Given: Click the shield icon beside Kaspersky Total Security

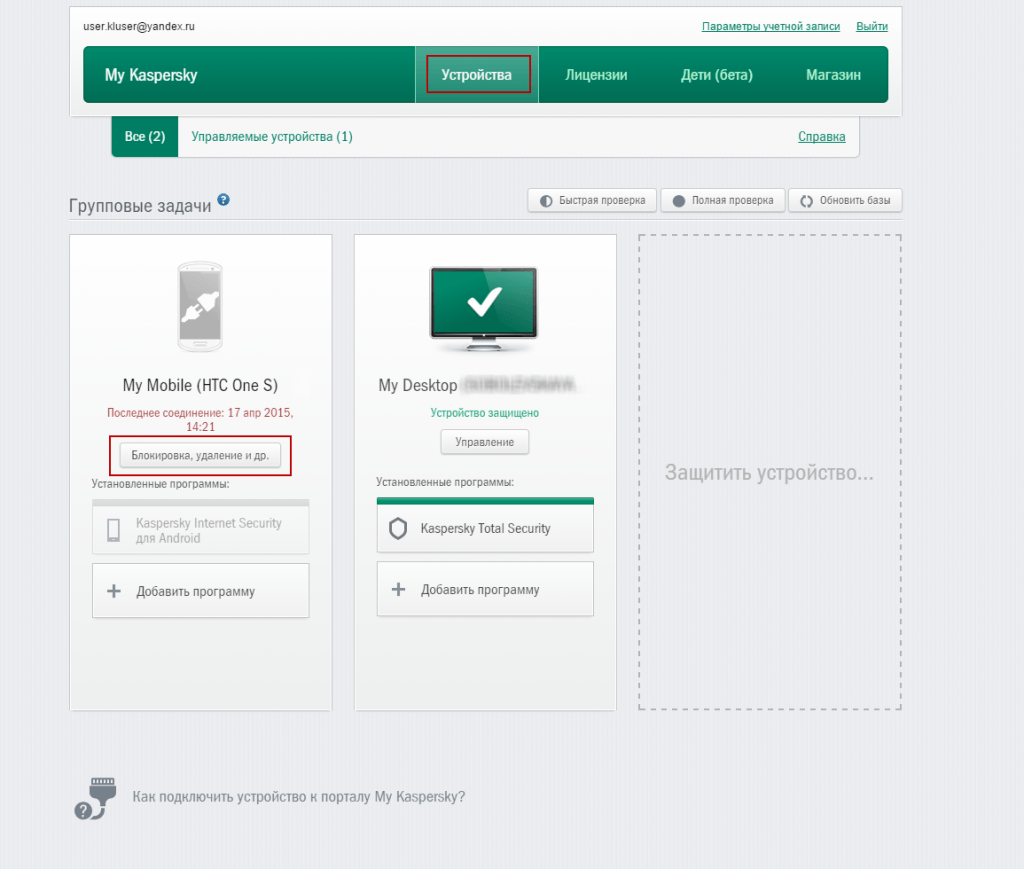Looking at the screenshot, I should tap(398, 529).
